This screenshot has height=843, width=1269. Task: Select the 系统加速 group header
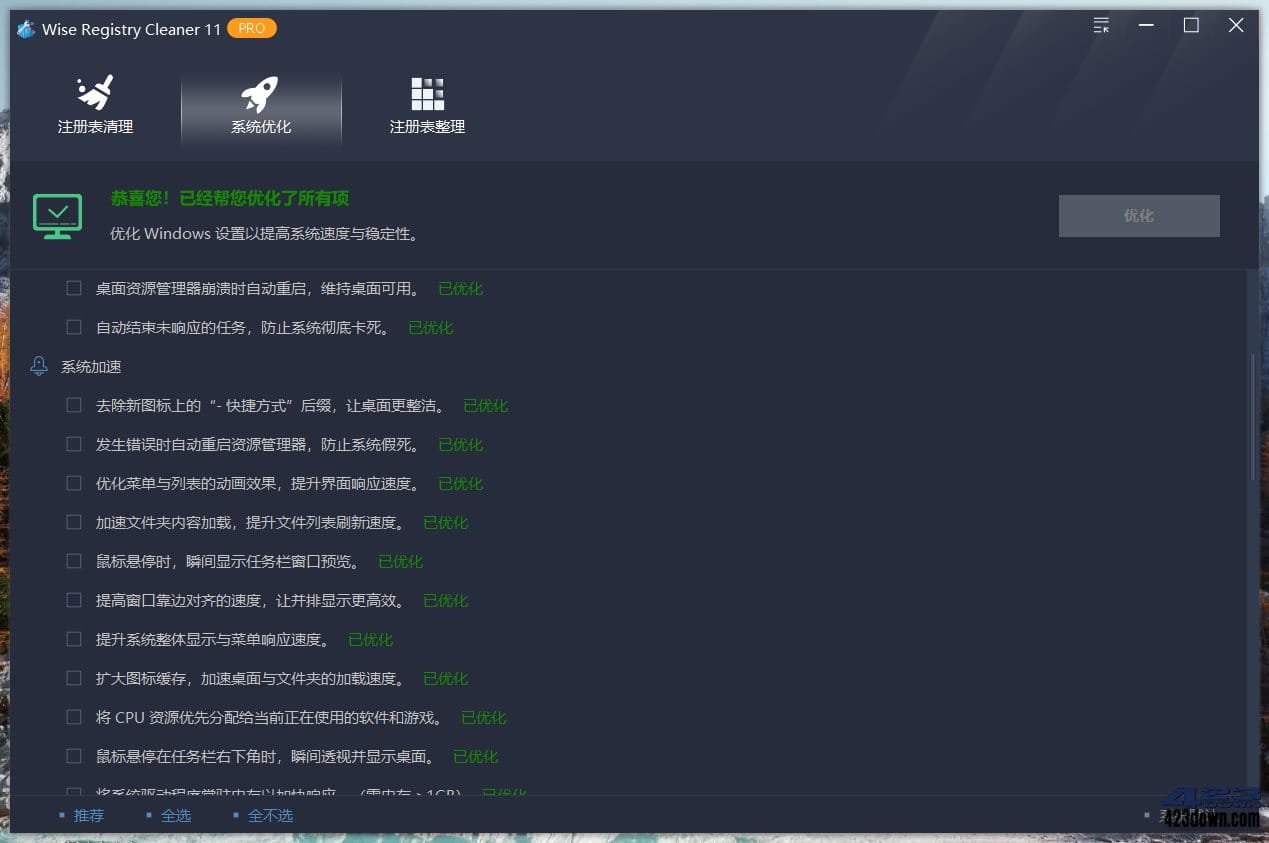pyautogui.click(x=91, y=367)
